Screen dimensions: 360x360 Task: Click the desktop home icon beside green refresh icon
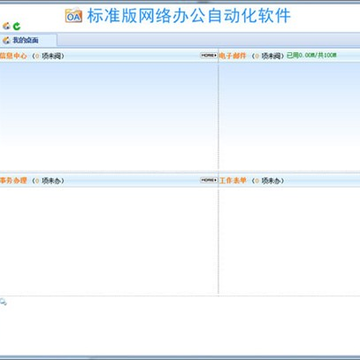(x=6, y=26)
